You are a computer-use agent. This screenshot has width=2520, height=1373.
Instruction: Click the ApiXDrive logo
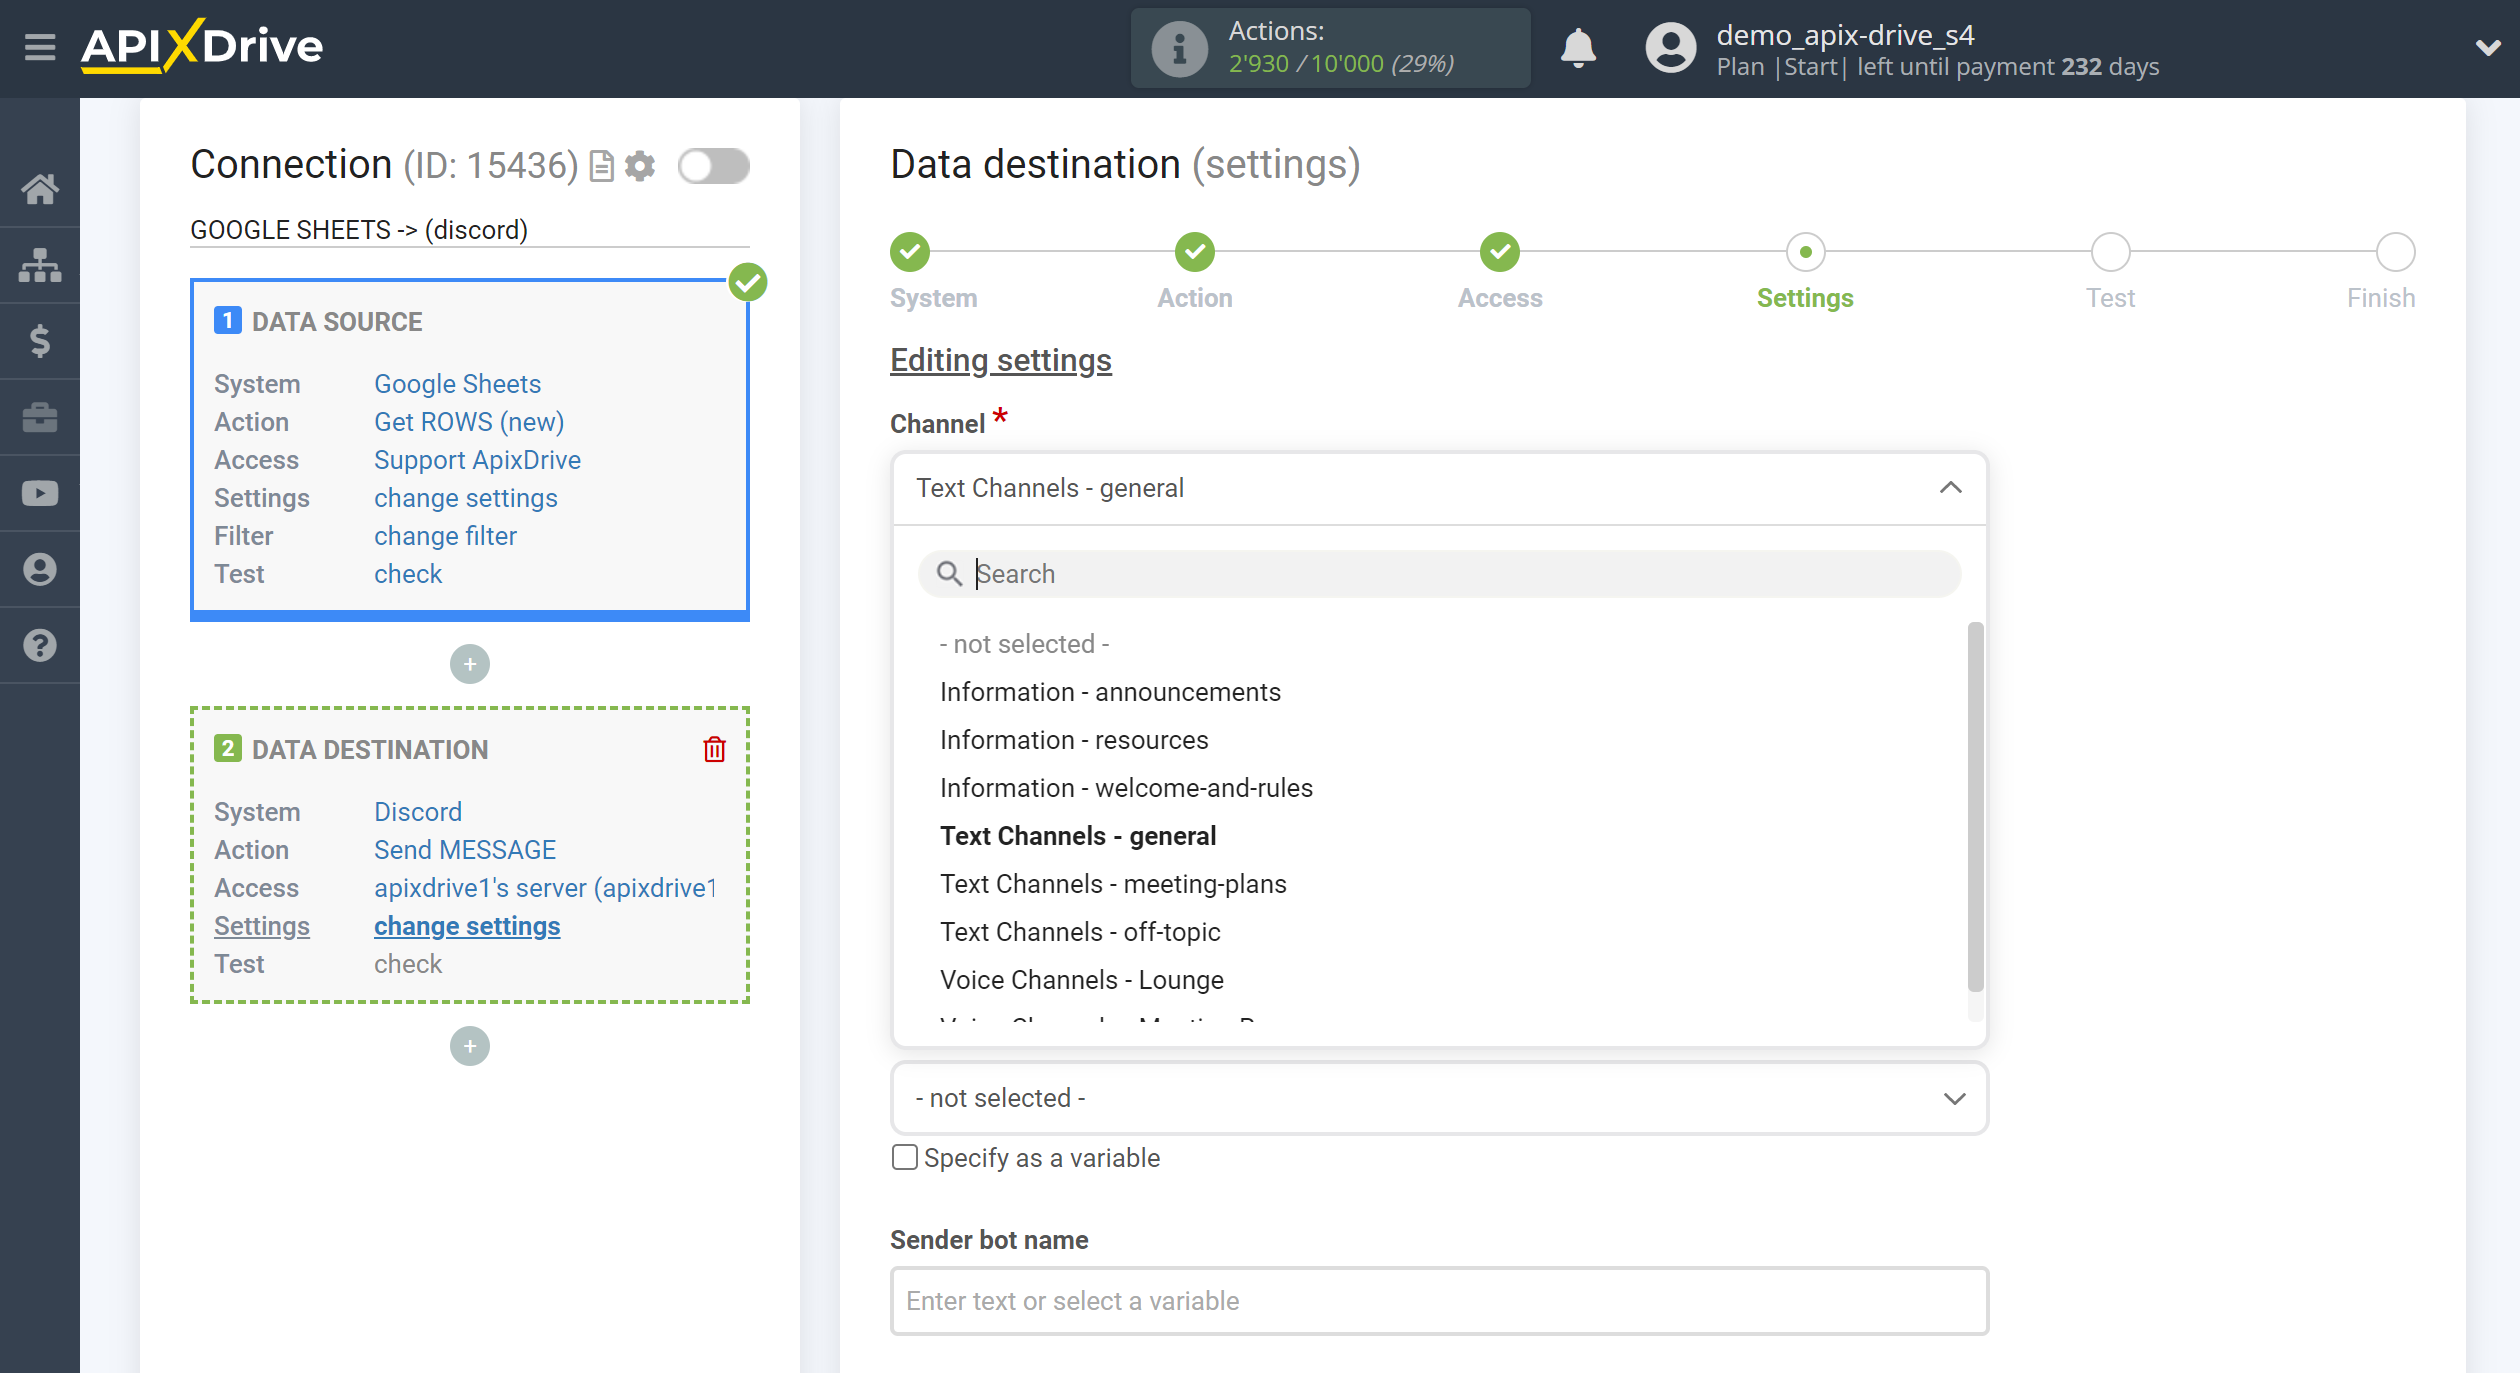[202, 46]
